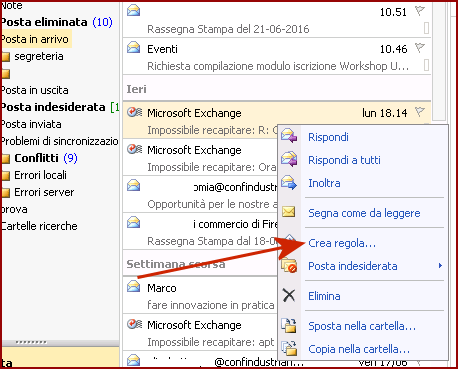The height and width of the screenshot is (369, 458).
Task: Click envelope icon of Eventi message
Action: (x=134, y=47)
